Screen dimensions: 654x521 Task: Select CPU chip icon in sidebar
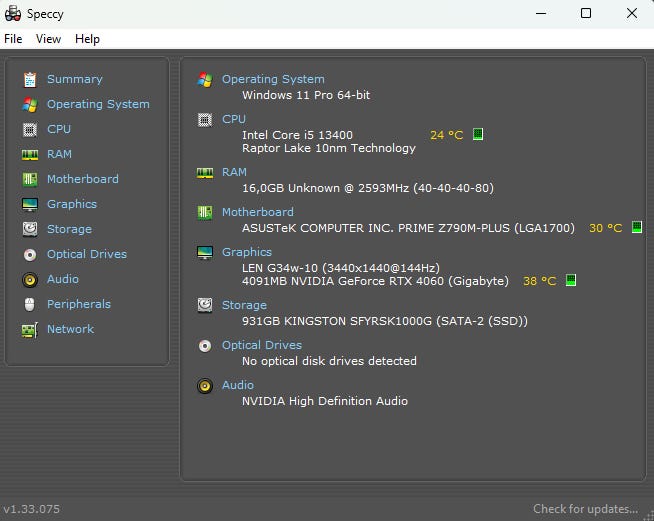pyautogui.click(x=30, y=129)
